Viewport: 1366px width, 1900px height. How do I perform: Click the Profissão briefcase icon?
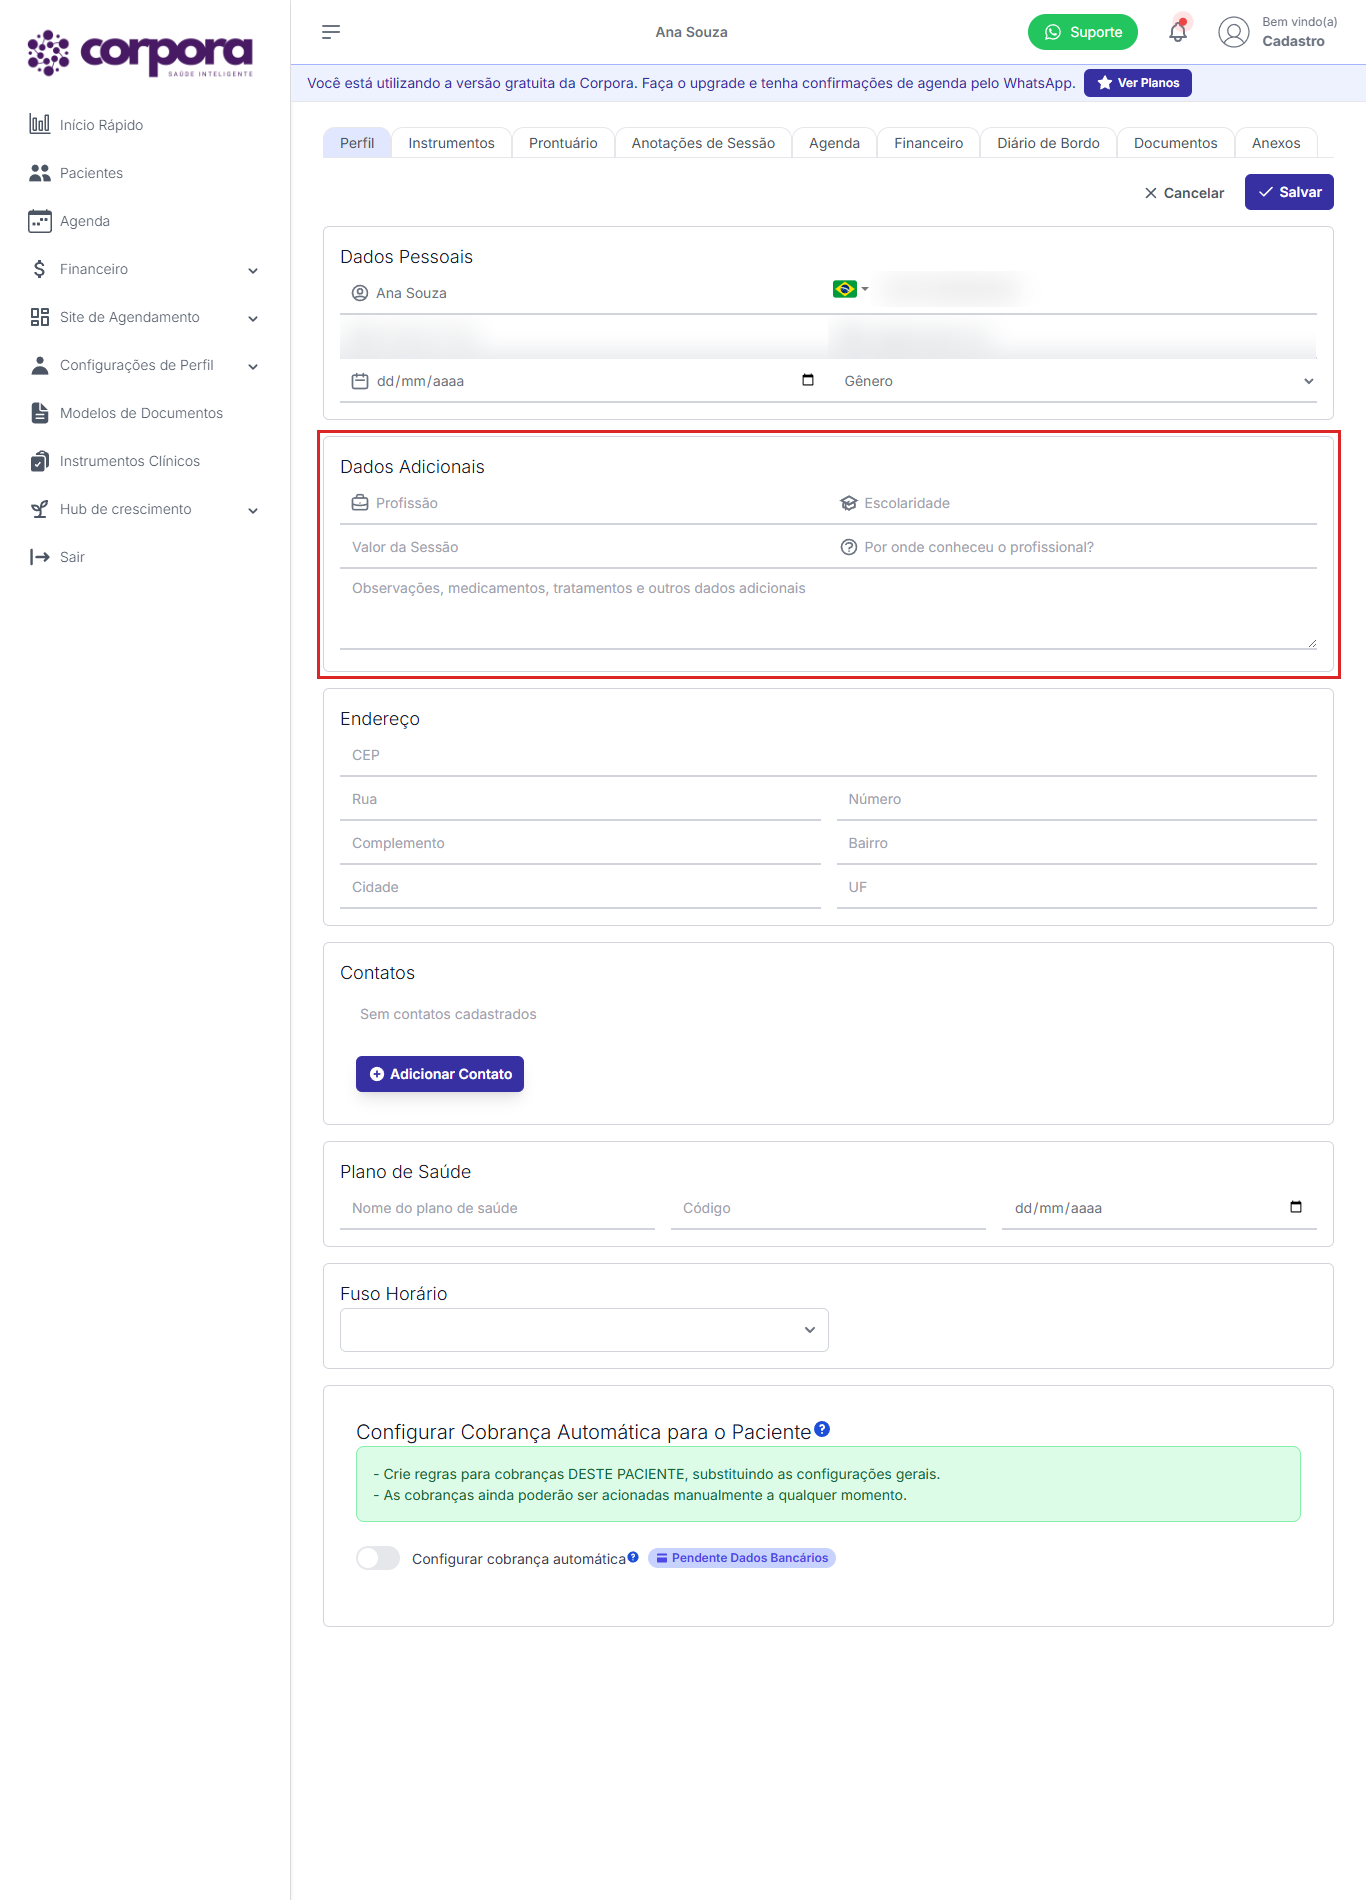[x=360, y=503]
